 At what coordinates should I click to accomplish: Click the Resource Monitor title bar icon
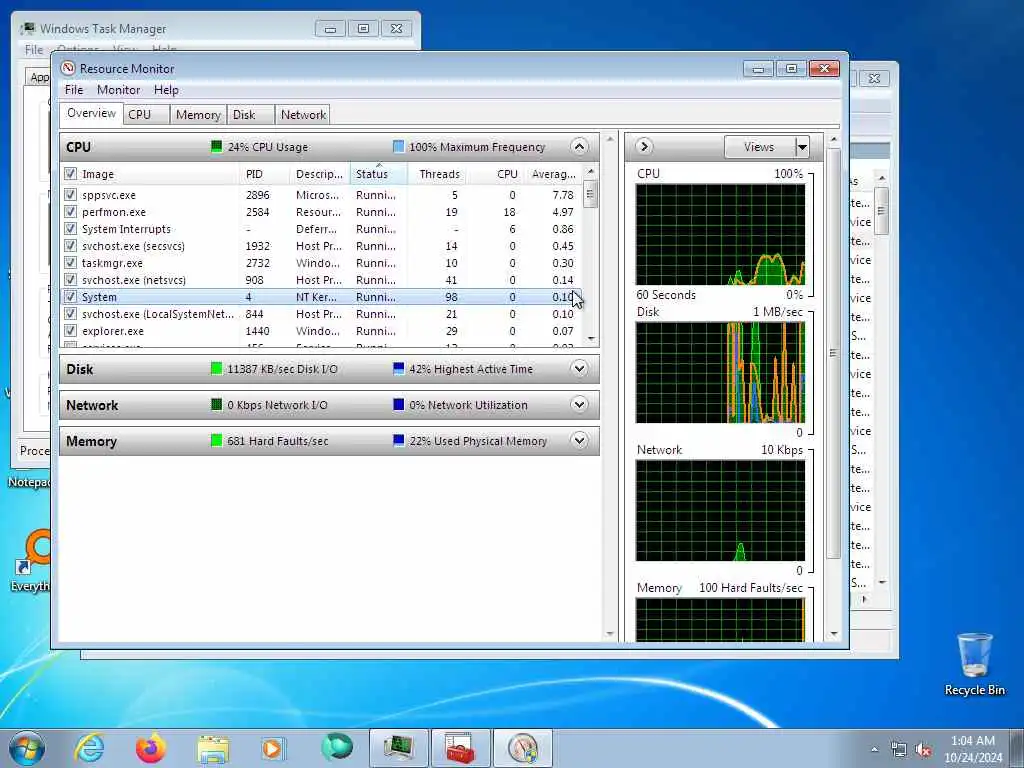(x=68, y=68)
